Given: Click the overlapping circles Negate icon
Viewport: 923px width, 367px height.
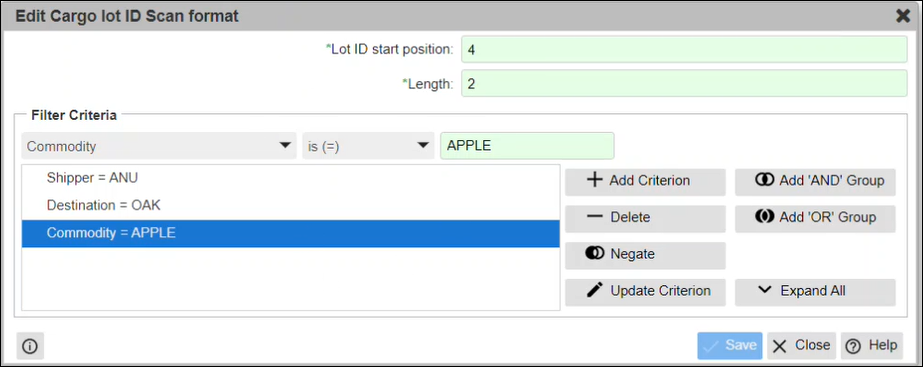Looking at the screenshot, I should pyautogui.click(x=595, y=253).
